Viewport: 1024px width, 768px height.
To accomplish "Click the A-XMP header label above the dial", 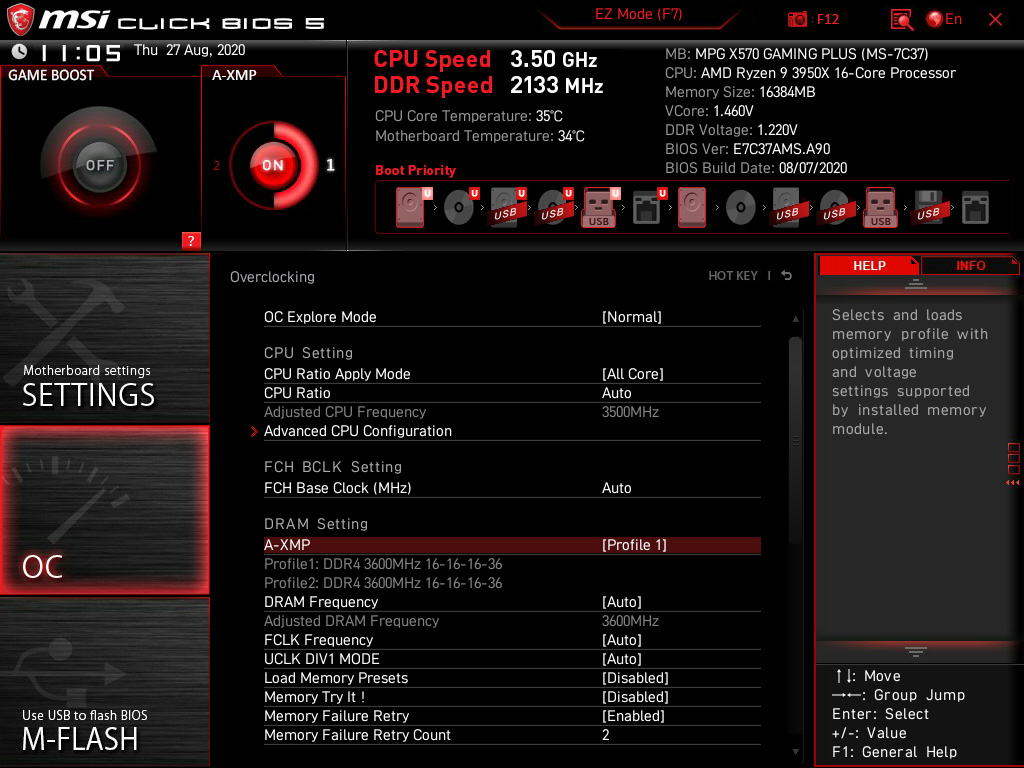I will 234,75.
